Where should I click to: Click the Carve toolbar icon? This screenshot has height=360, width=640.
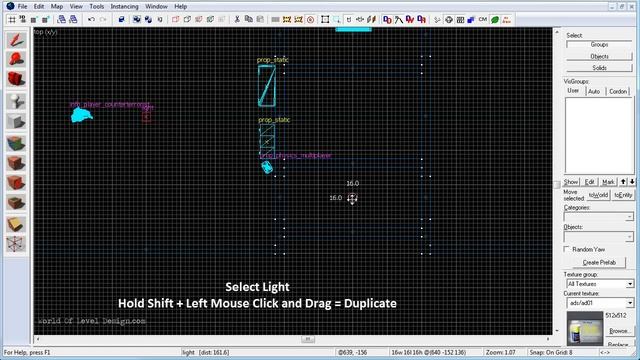pyautogui.click(x=121, y=19)
